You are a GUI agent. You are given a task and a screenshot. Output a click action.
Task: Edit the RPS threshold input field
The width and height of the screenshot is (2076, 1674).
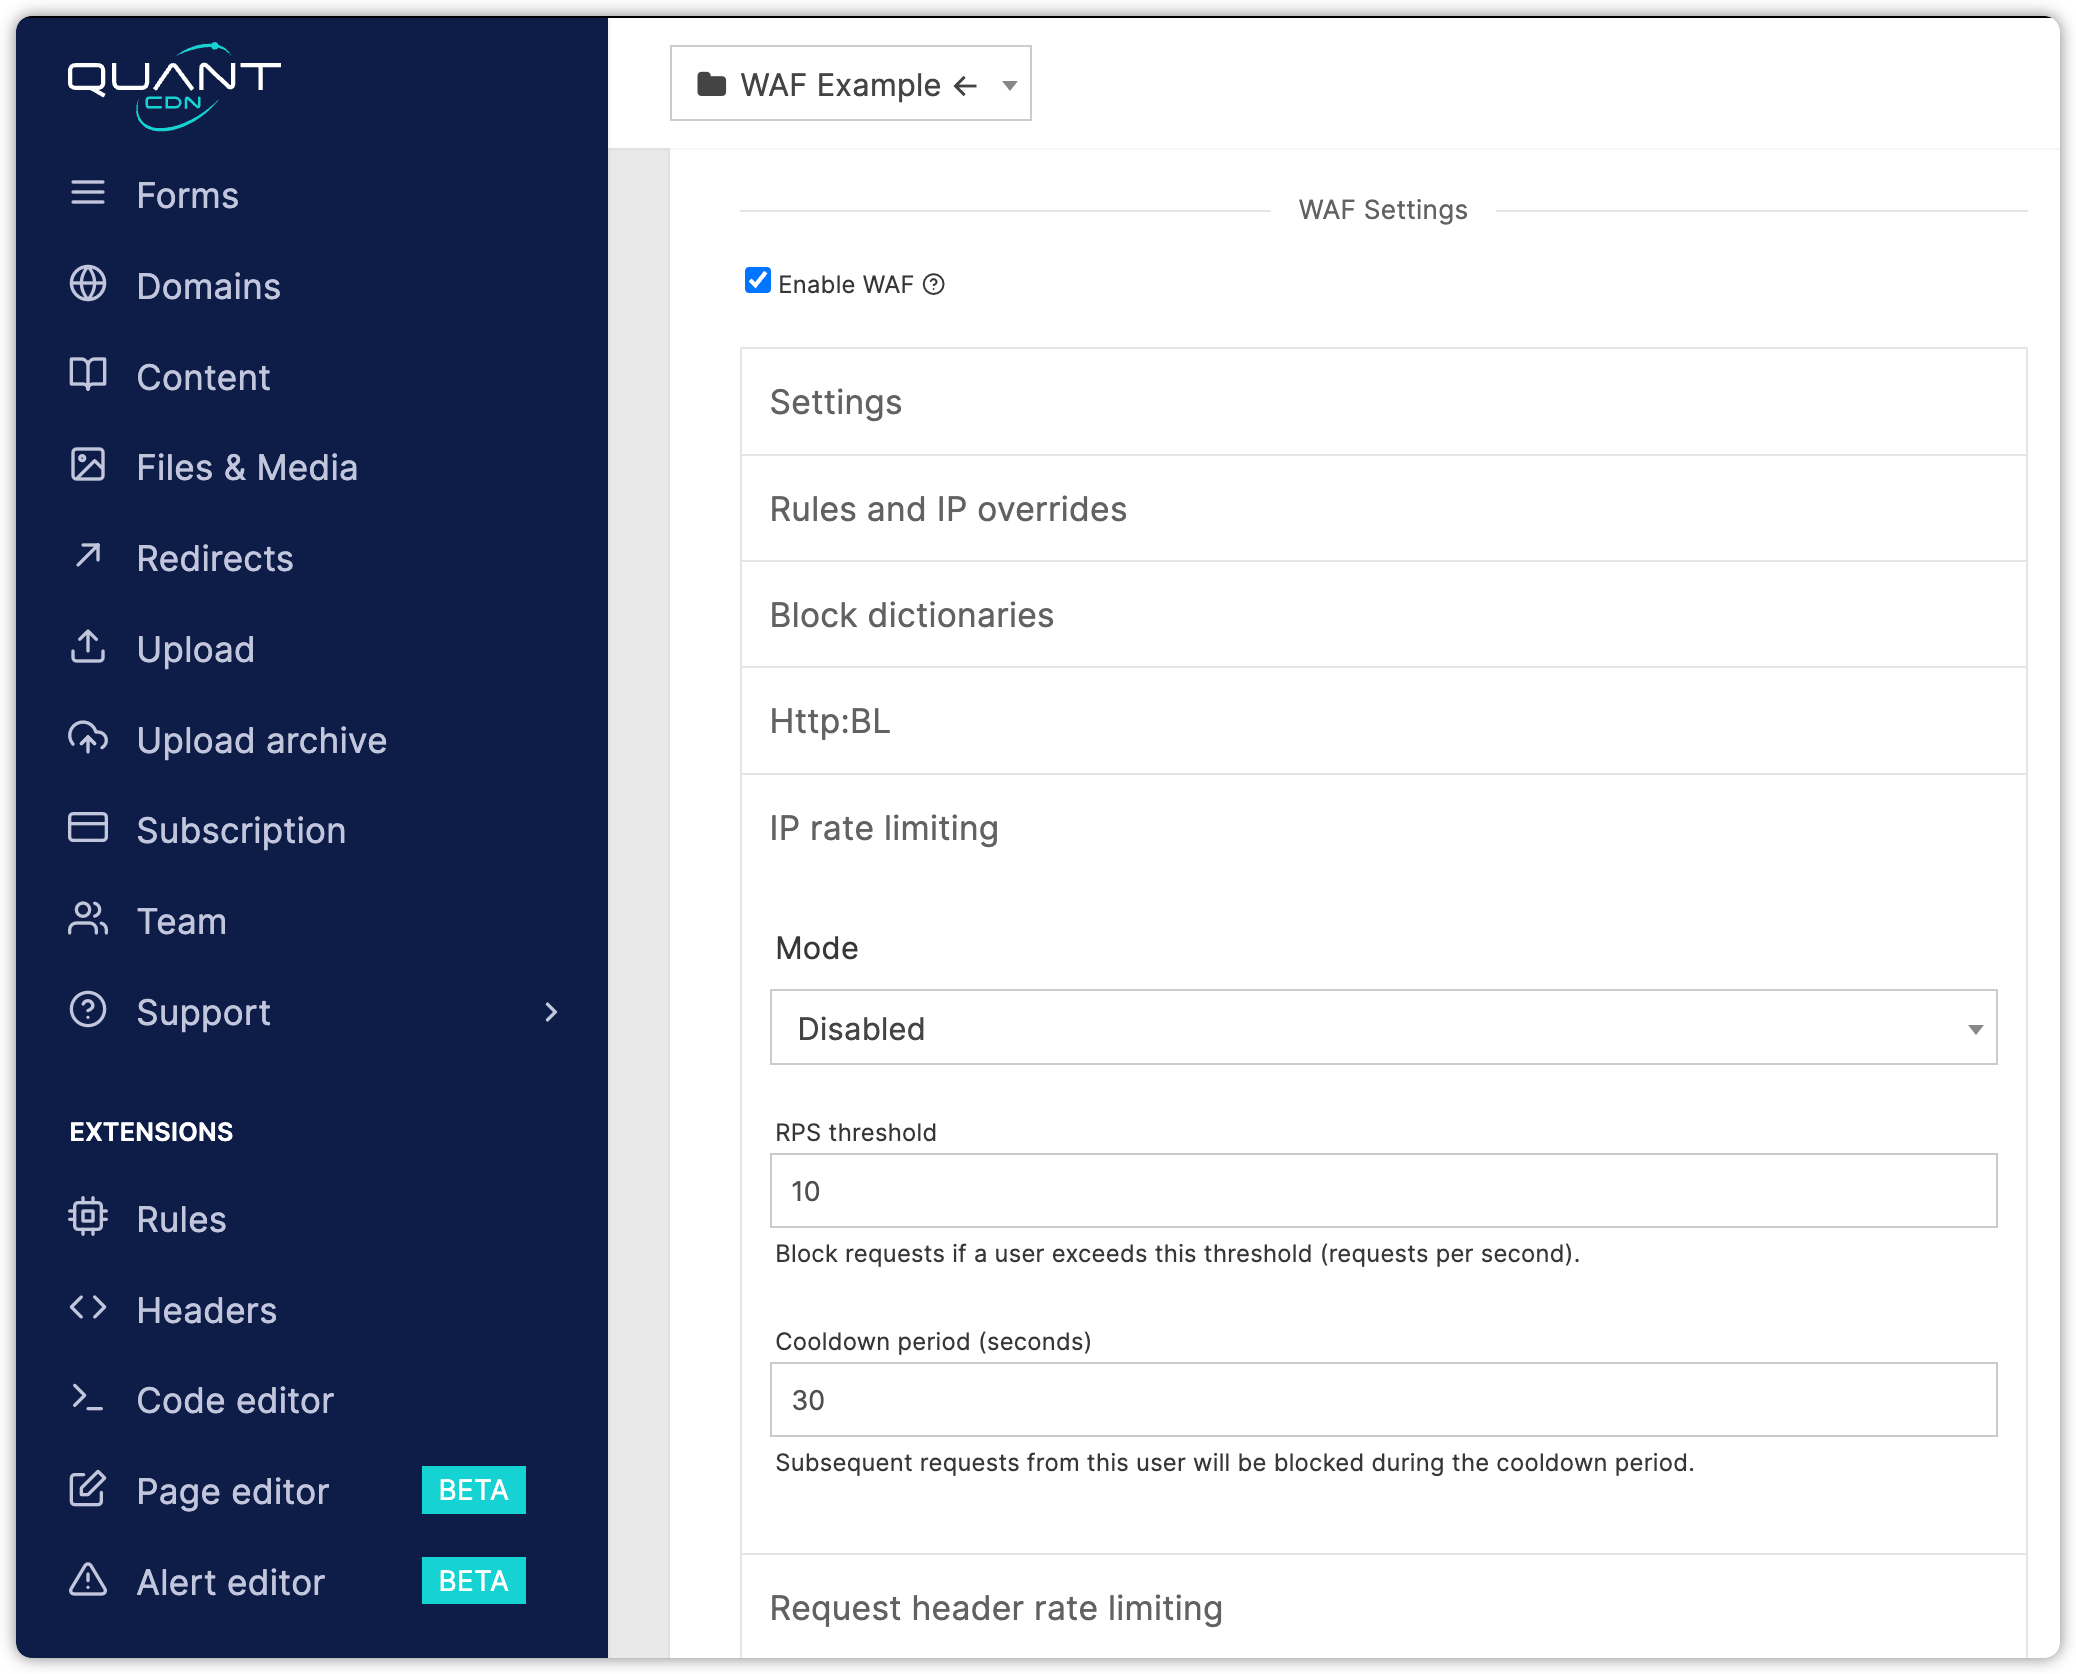tap(1384, 1192)
